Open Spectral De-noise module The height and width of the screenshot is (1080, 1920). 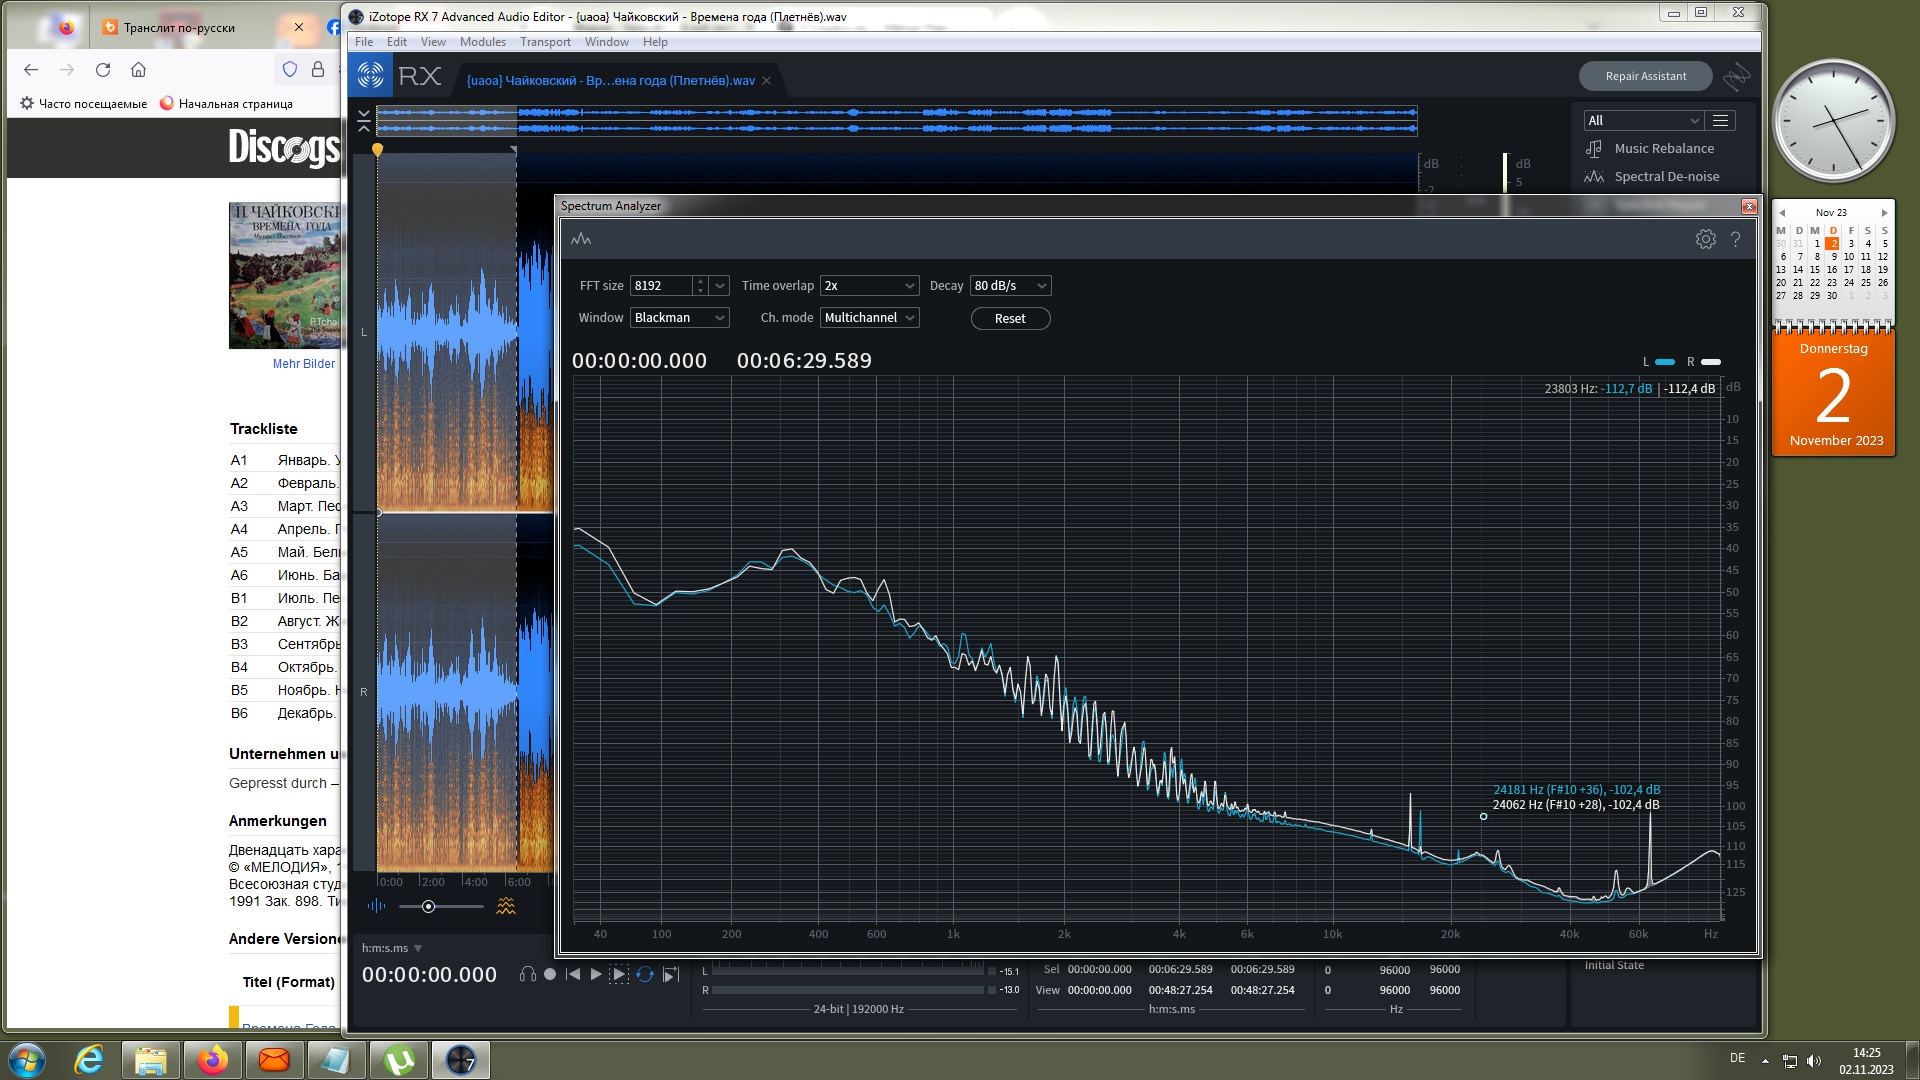coord(1666,176)
